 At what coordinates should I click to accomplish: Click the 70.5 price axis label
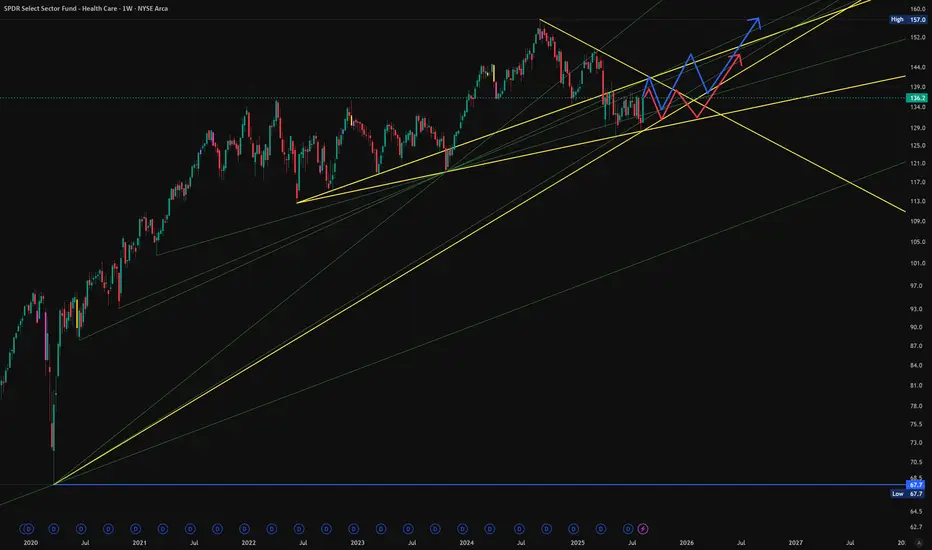click(x=917, y=461)
